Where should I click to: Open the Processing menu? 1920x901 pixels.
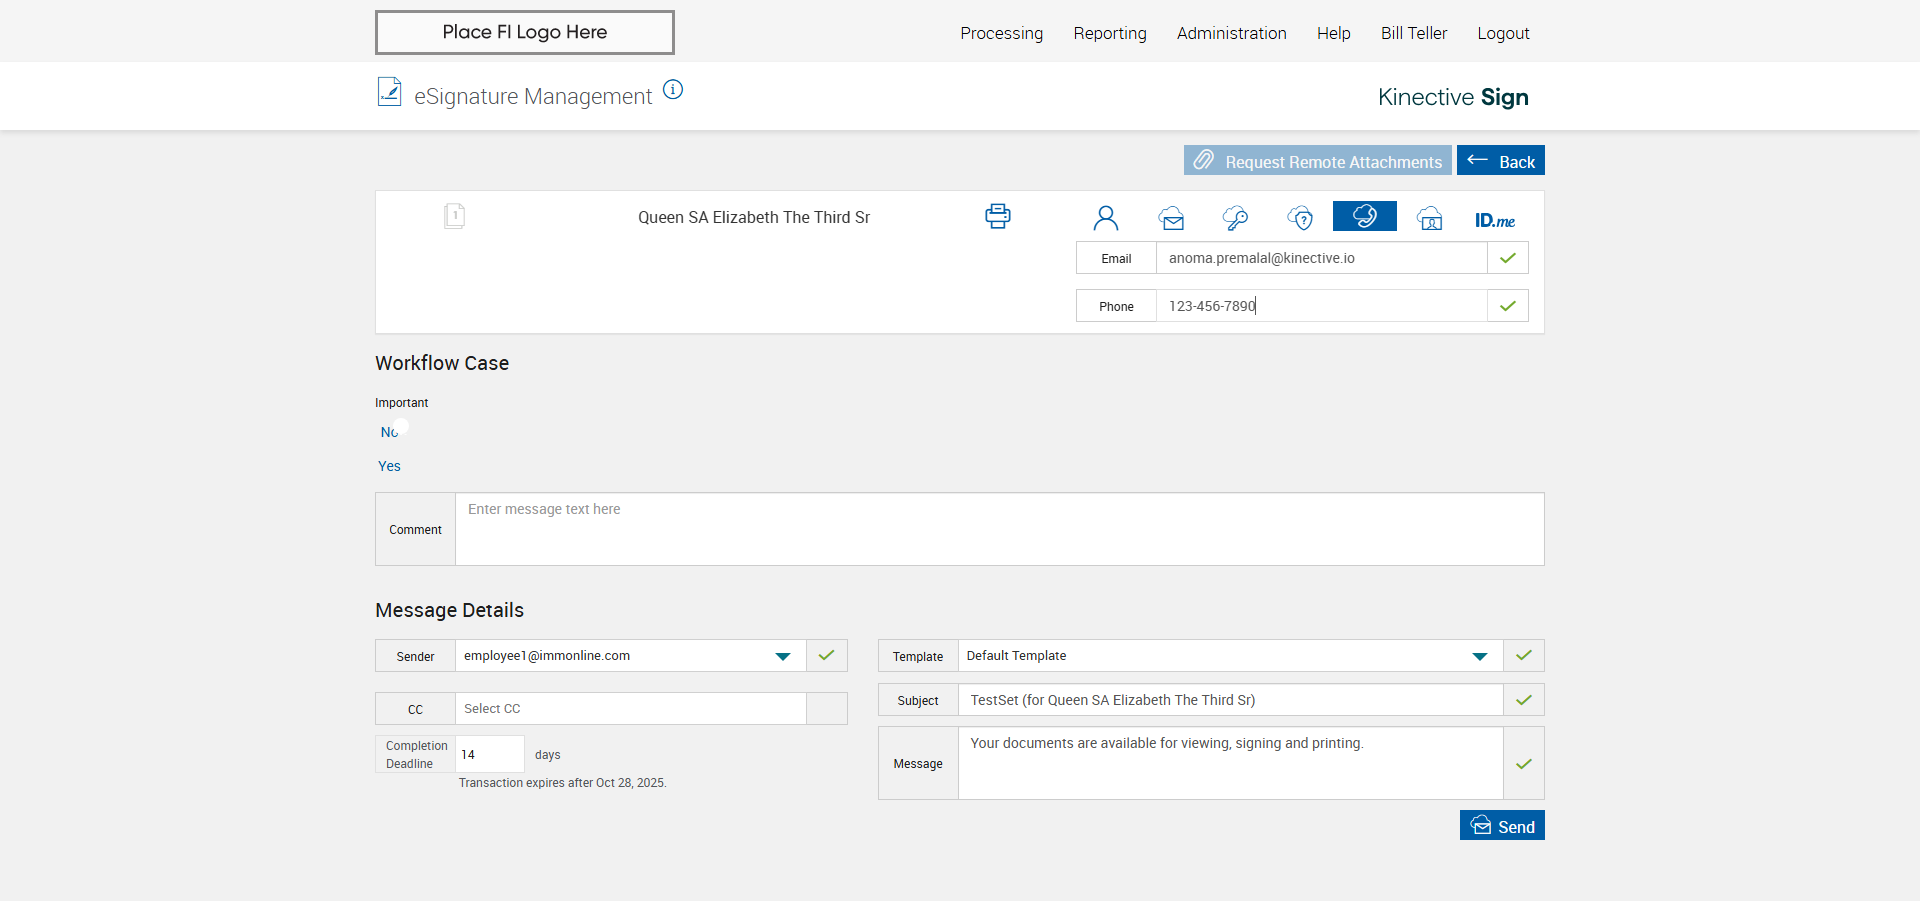pos(1001,33)
